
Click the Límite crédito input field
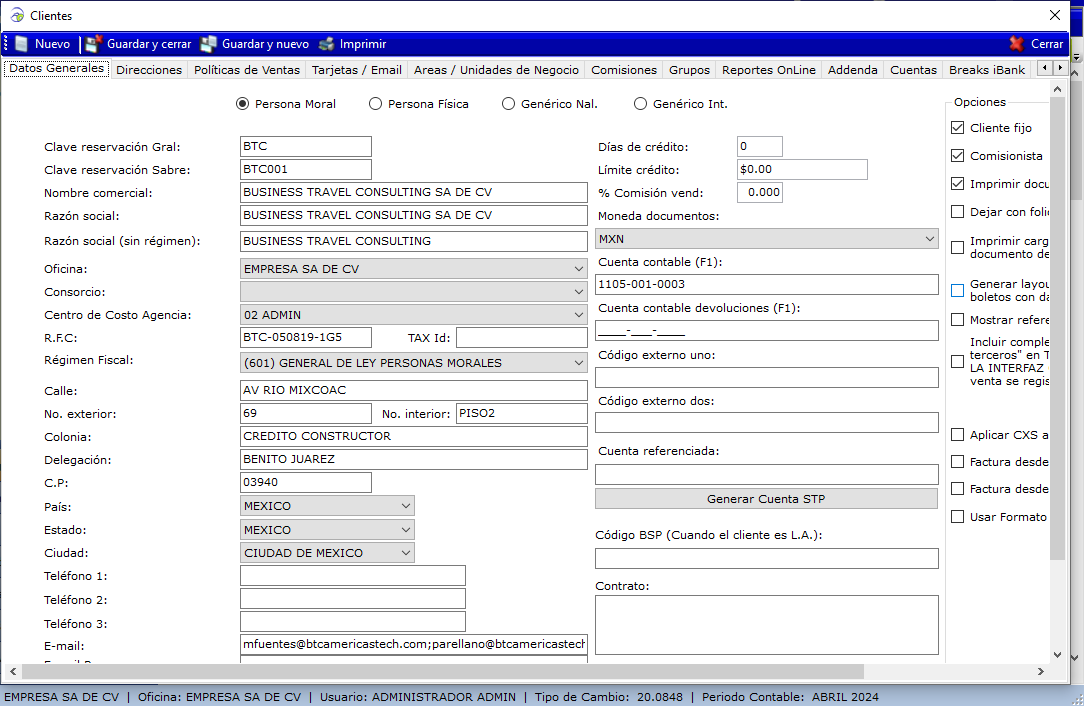801,170
